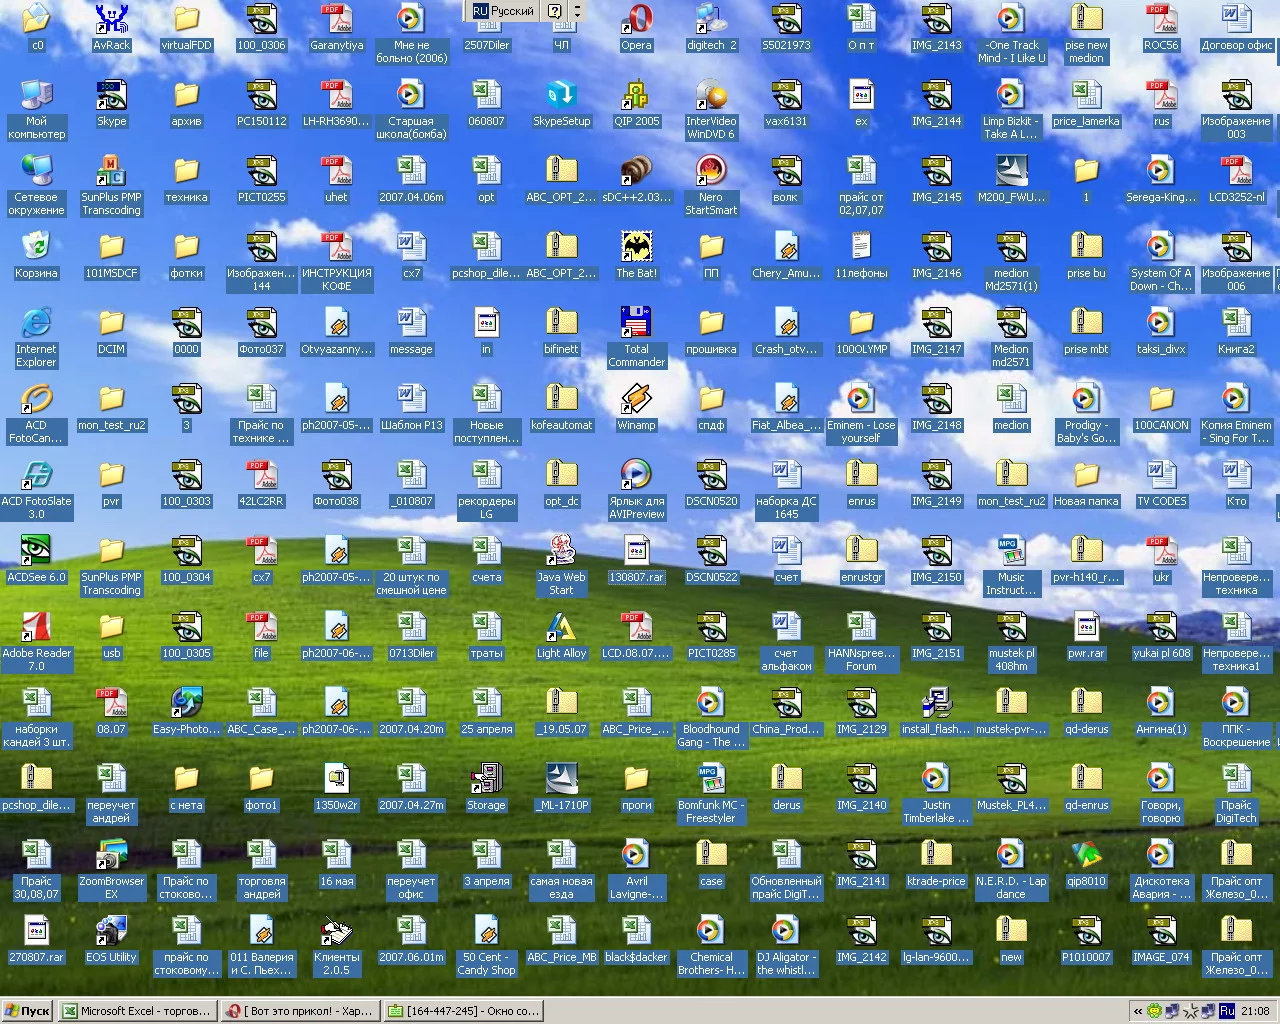Click the Мой компьютер icon
The width and height of the screenshot is (1280, 1024).
point(36,109)
